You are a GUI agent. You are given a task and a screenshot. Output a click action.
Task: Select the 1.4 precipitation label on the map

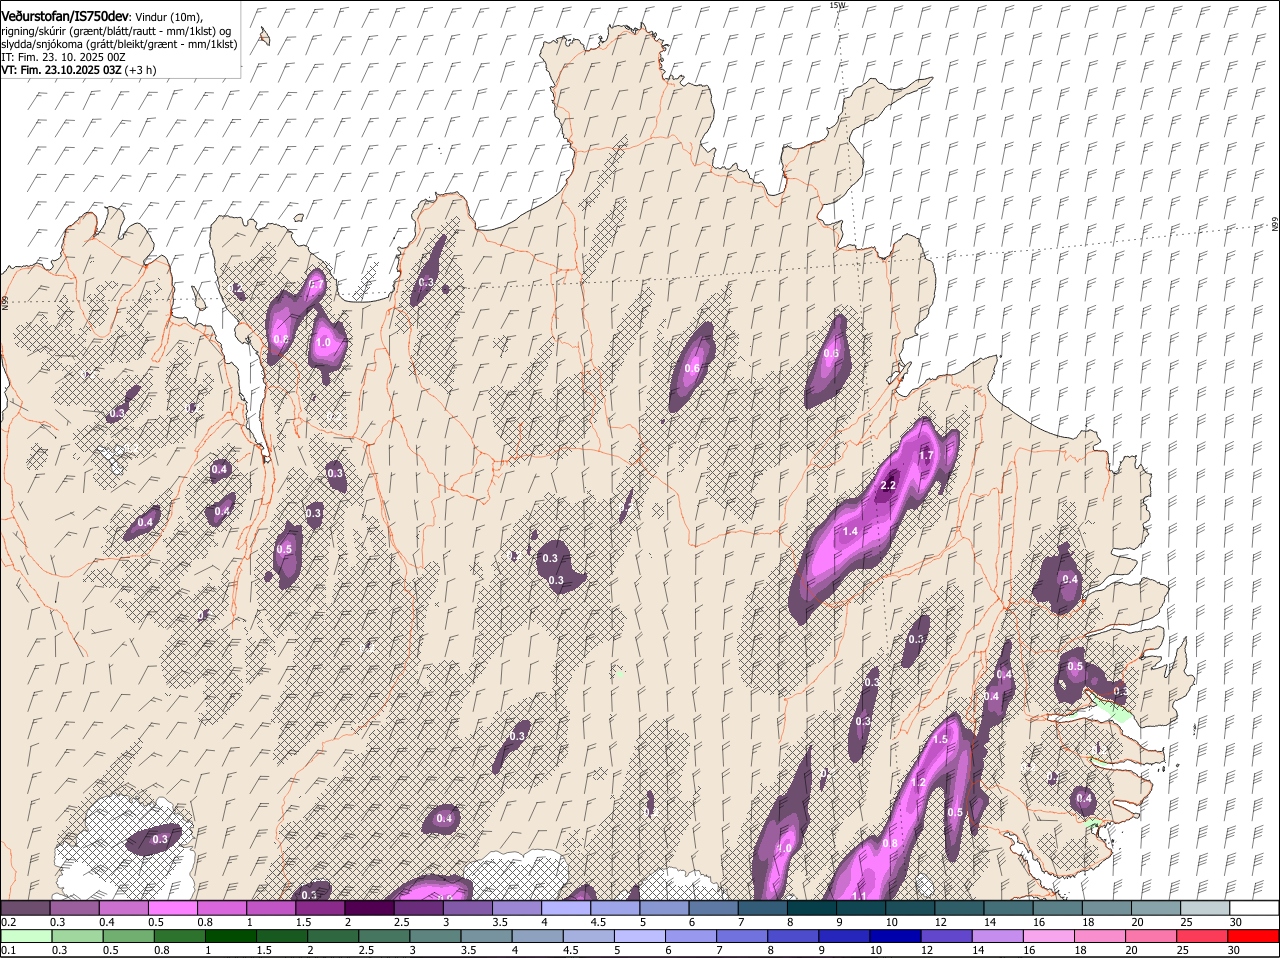click(850, 531)
